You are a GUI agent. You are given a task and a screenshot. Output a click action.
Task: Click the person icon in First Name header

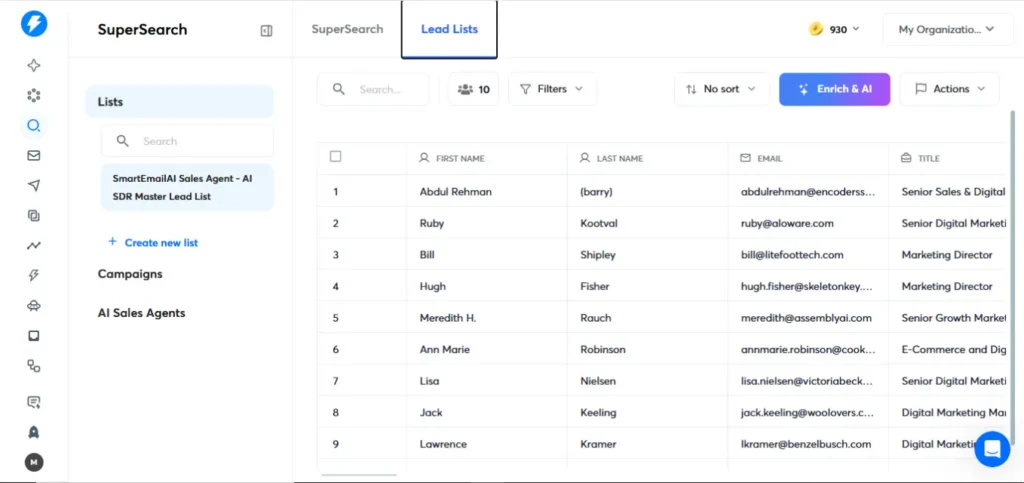tap(424, 158)
